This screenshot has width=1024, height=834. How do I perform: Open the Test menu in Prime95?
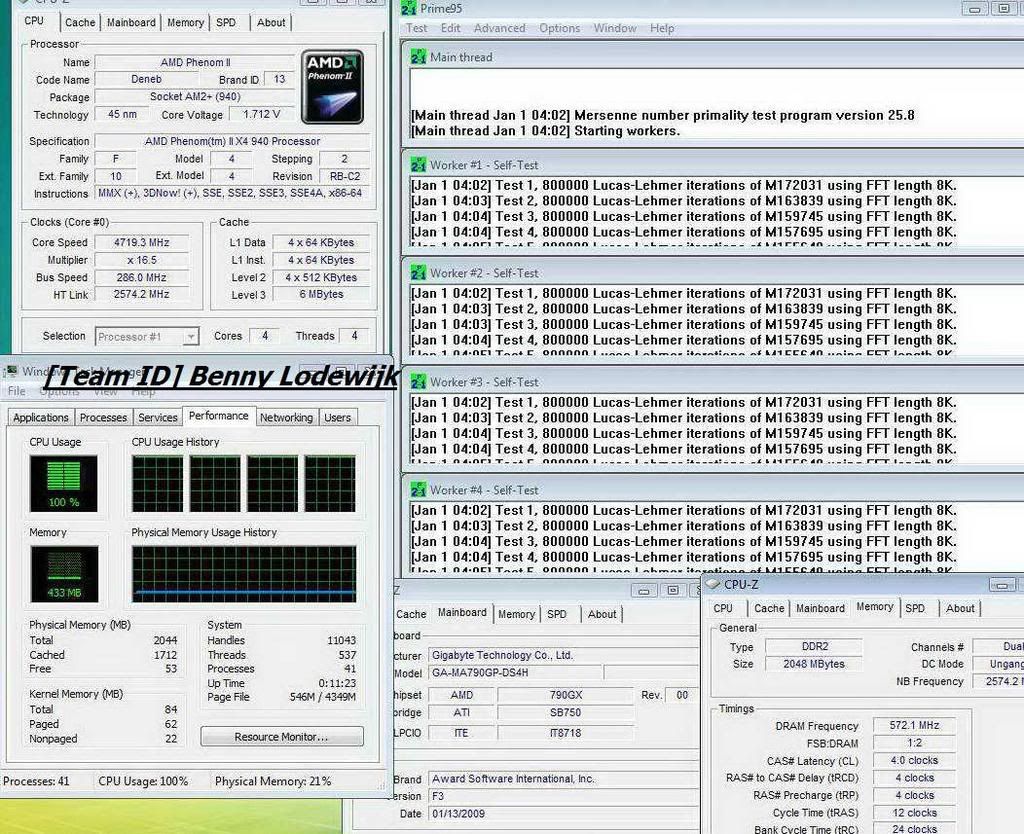(417, 28)
